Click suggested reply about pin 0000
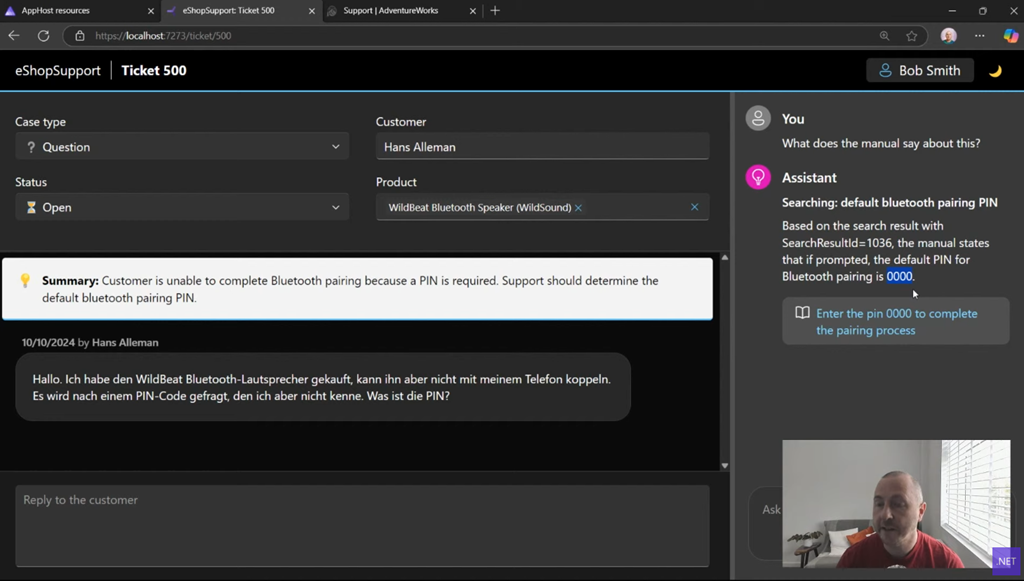This screenshot has height=581, width=1024. click(x=895, y=322)
